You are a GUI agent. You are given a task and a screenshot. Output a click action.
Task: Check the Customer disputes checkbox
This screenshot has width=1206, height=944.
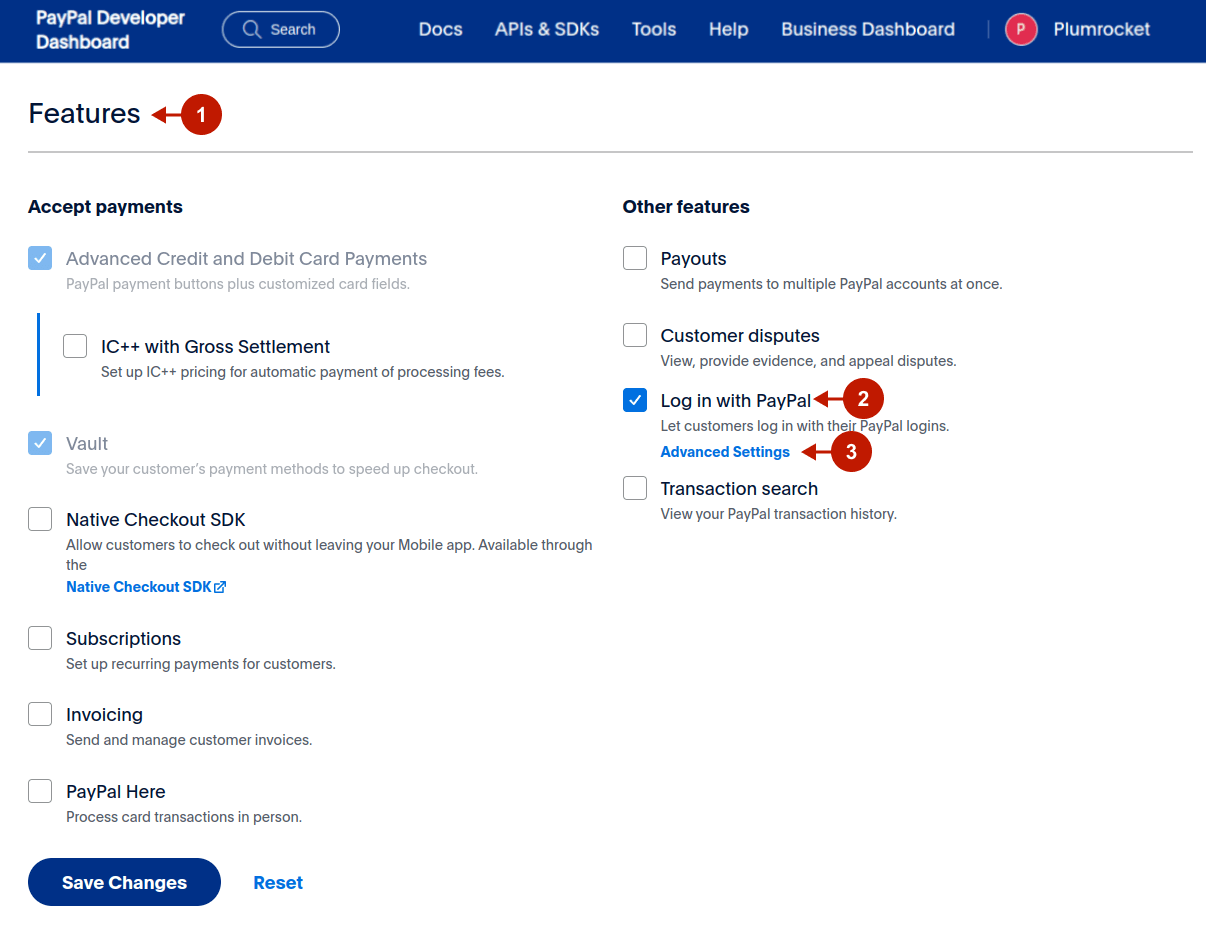coord(635,336)
